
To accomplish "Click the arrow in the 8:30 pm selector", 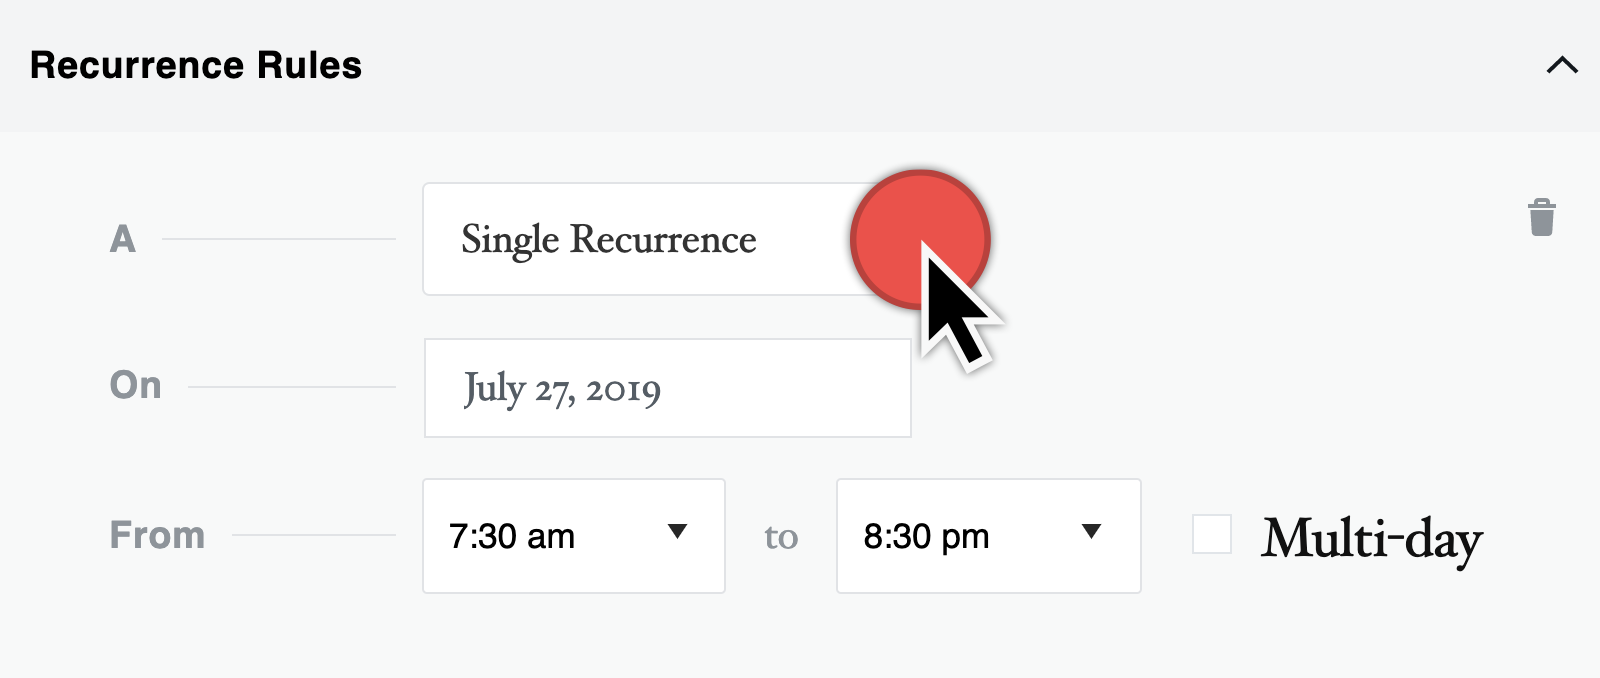I will [x=1091, y=532].
